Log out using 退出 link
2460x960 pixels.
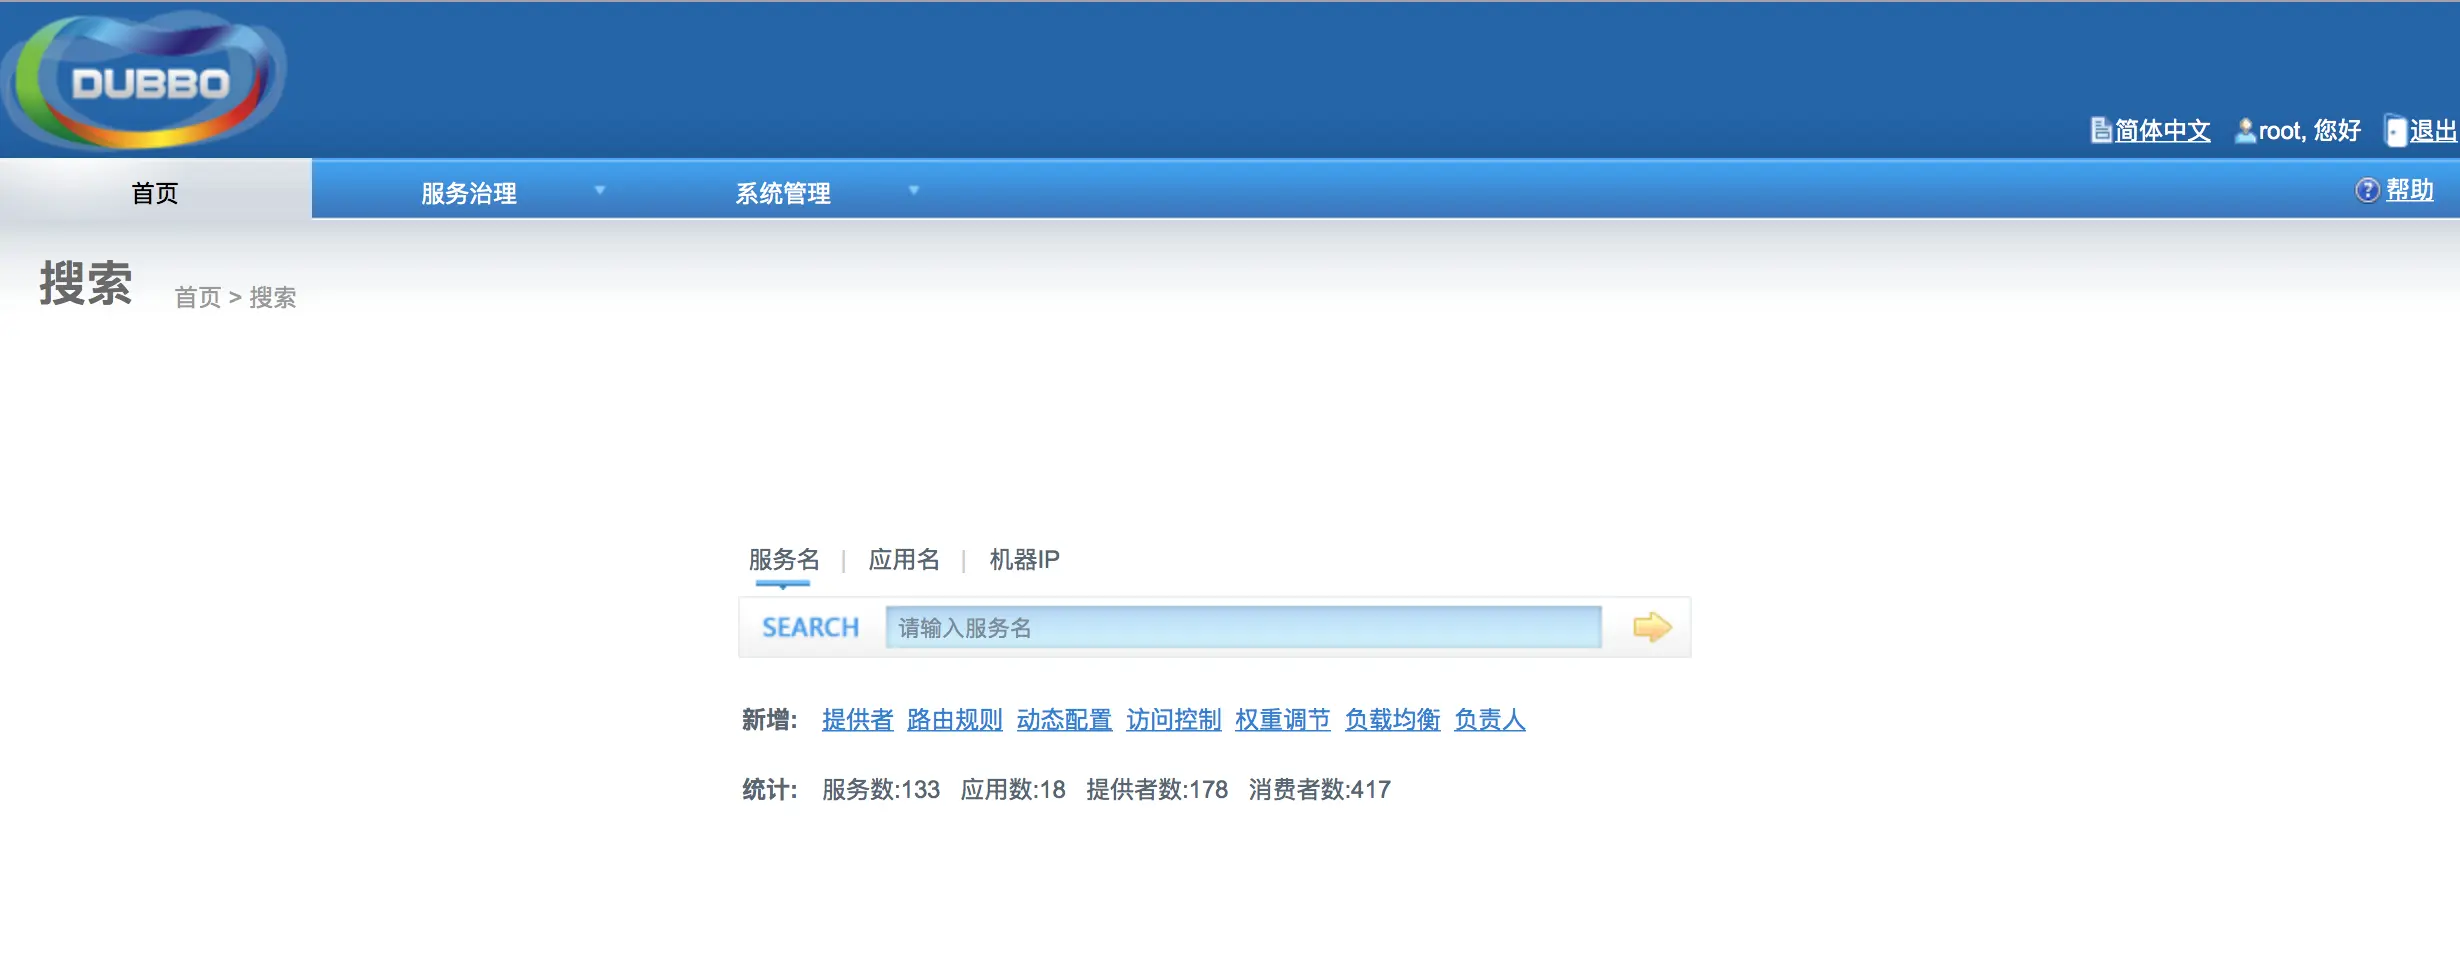point(2433,131)
